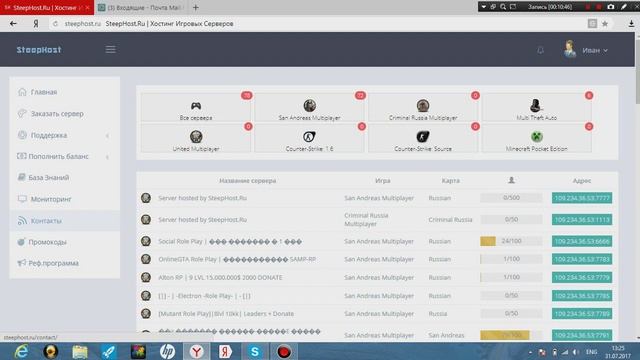The height and width of the screenshot is (360, 640).
Task: Open Главная in sidebar
Action: point(64,92)
